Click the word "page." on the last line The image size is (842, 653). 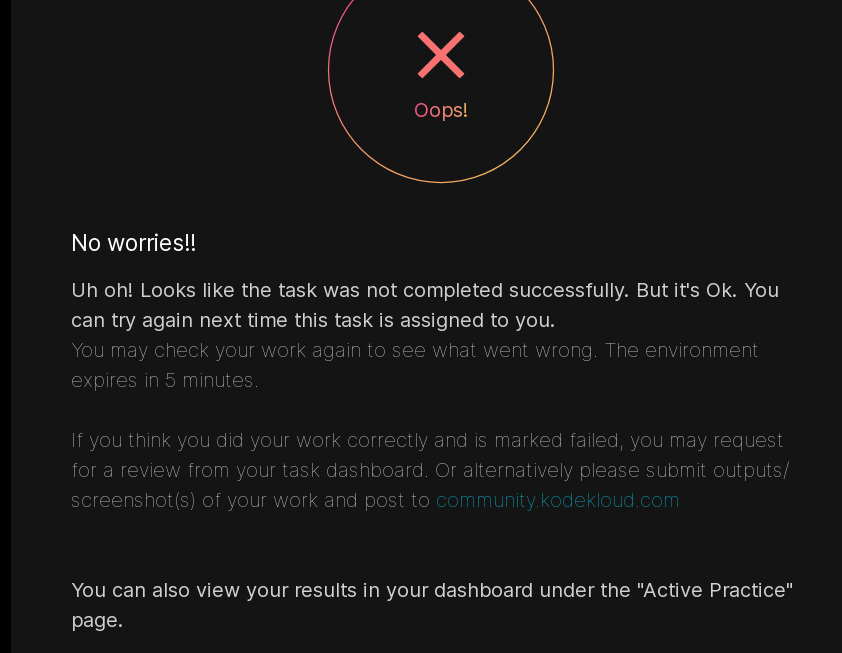point(97,620)
